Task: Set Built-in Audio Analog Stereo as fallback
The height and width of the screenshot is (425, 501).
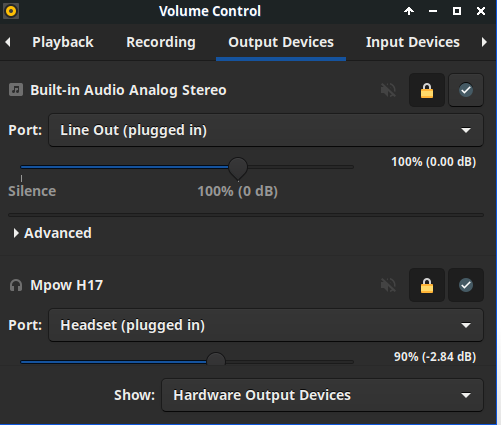Action: click(466, 90)
